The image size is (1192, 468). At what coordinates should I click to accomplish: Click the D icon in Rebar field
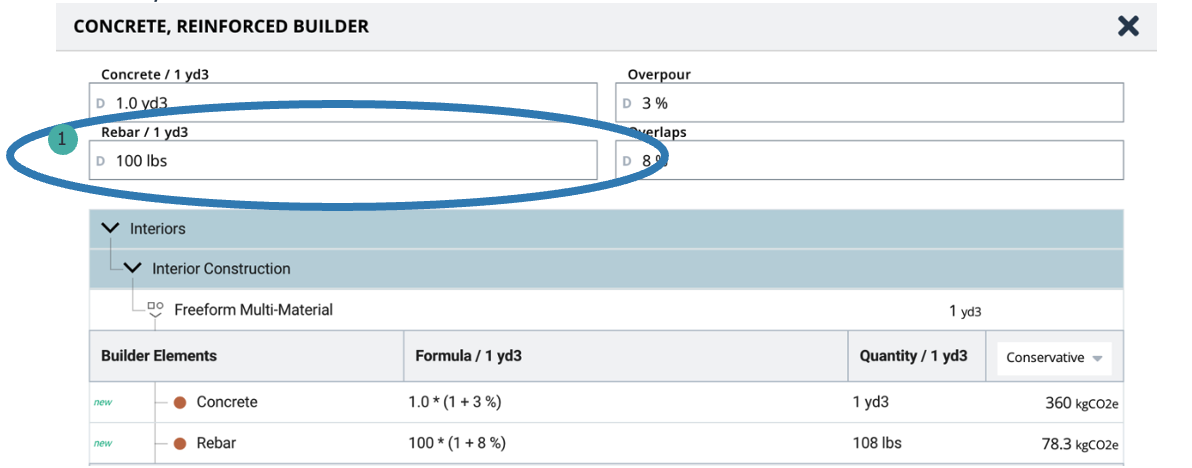click(x=100, y=160)
